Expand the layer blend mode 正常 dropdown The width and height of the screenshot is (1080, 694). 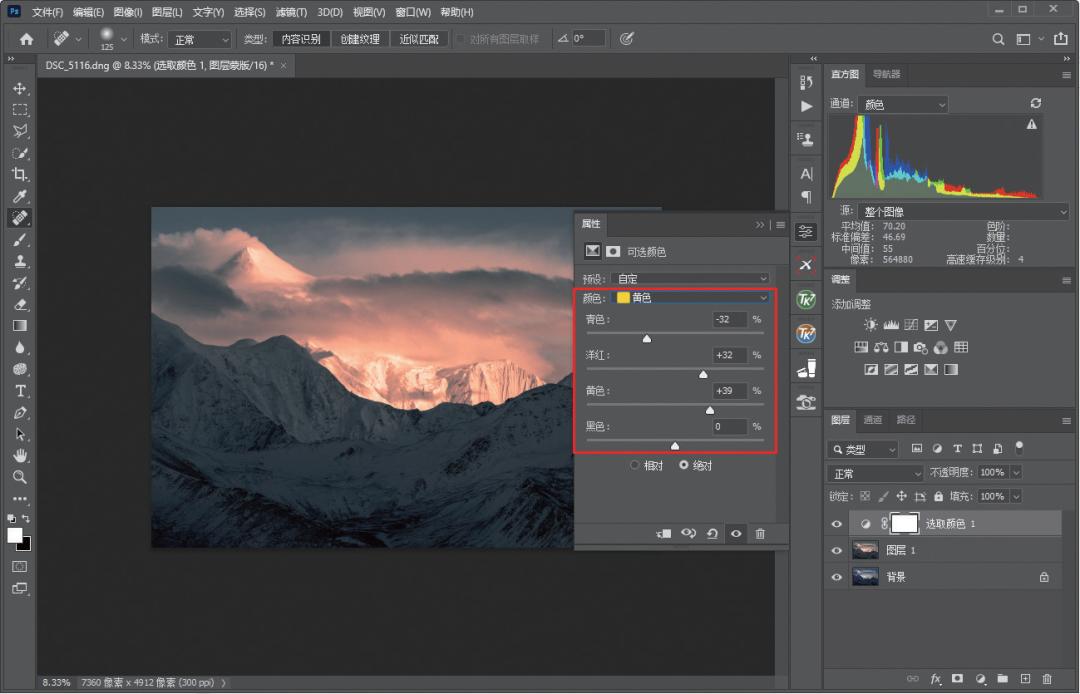876,473
